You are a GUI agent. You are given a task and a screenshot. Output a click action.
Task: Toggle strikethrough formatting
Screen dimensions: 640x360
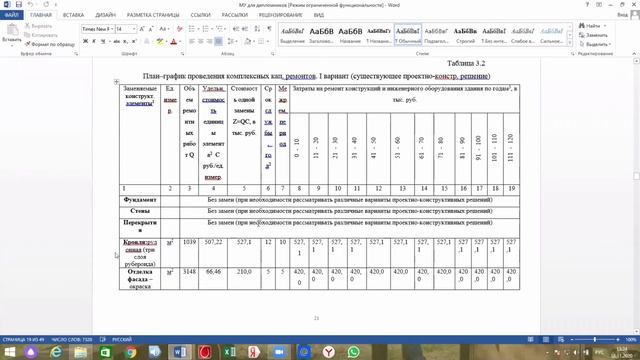point(116,41)
